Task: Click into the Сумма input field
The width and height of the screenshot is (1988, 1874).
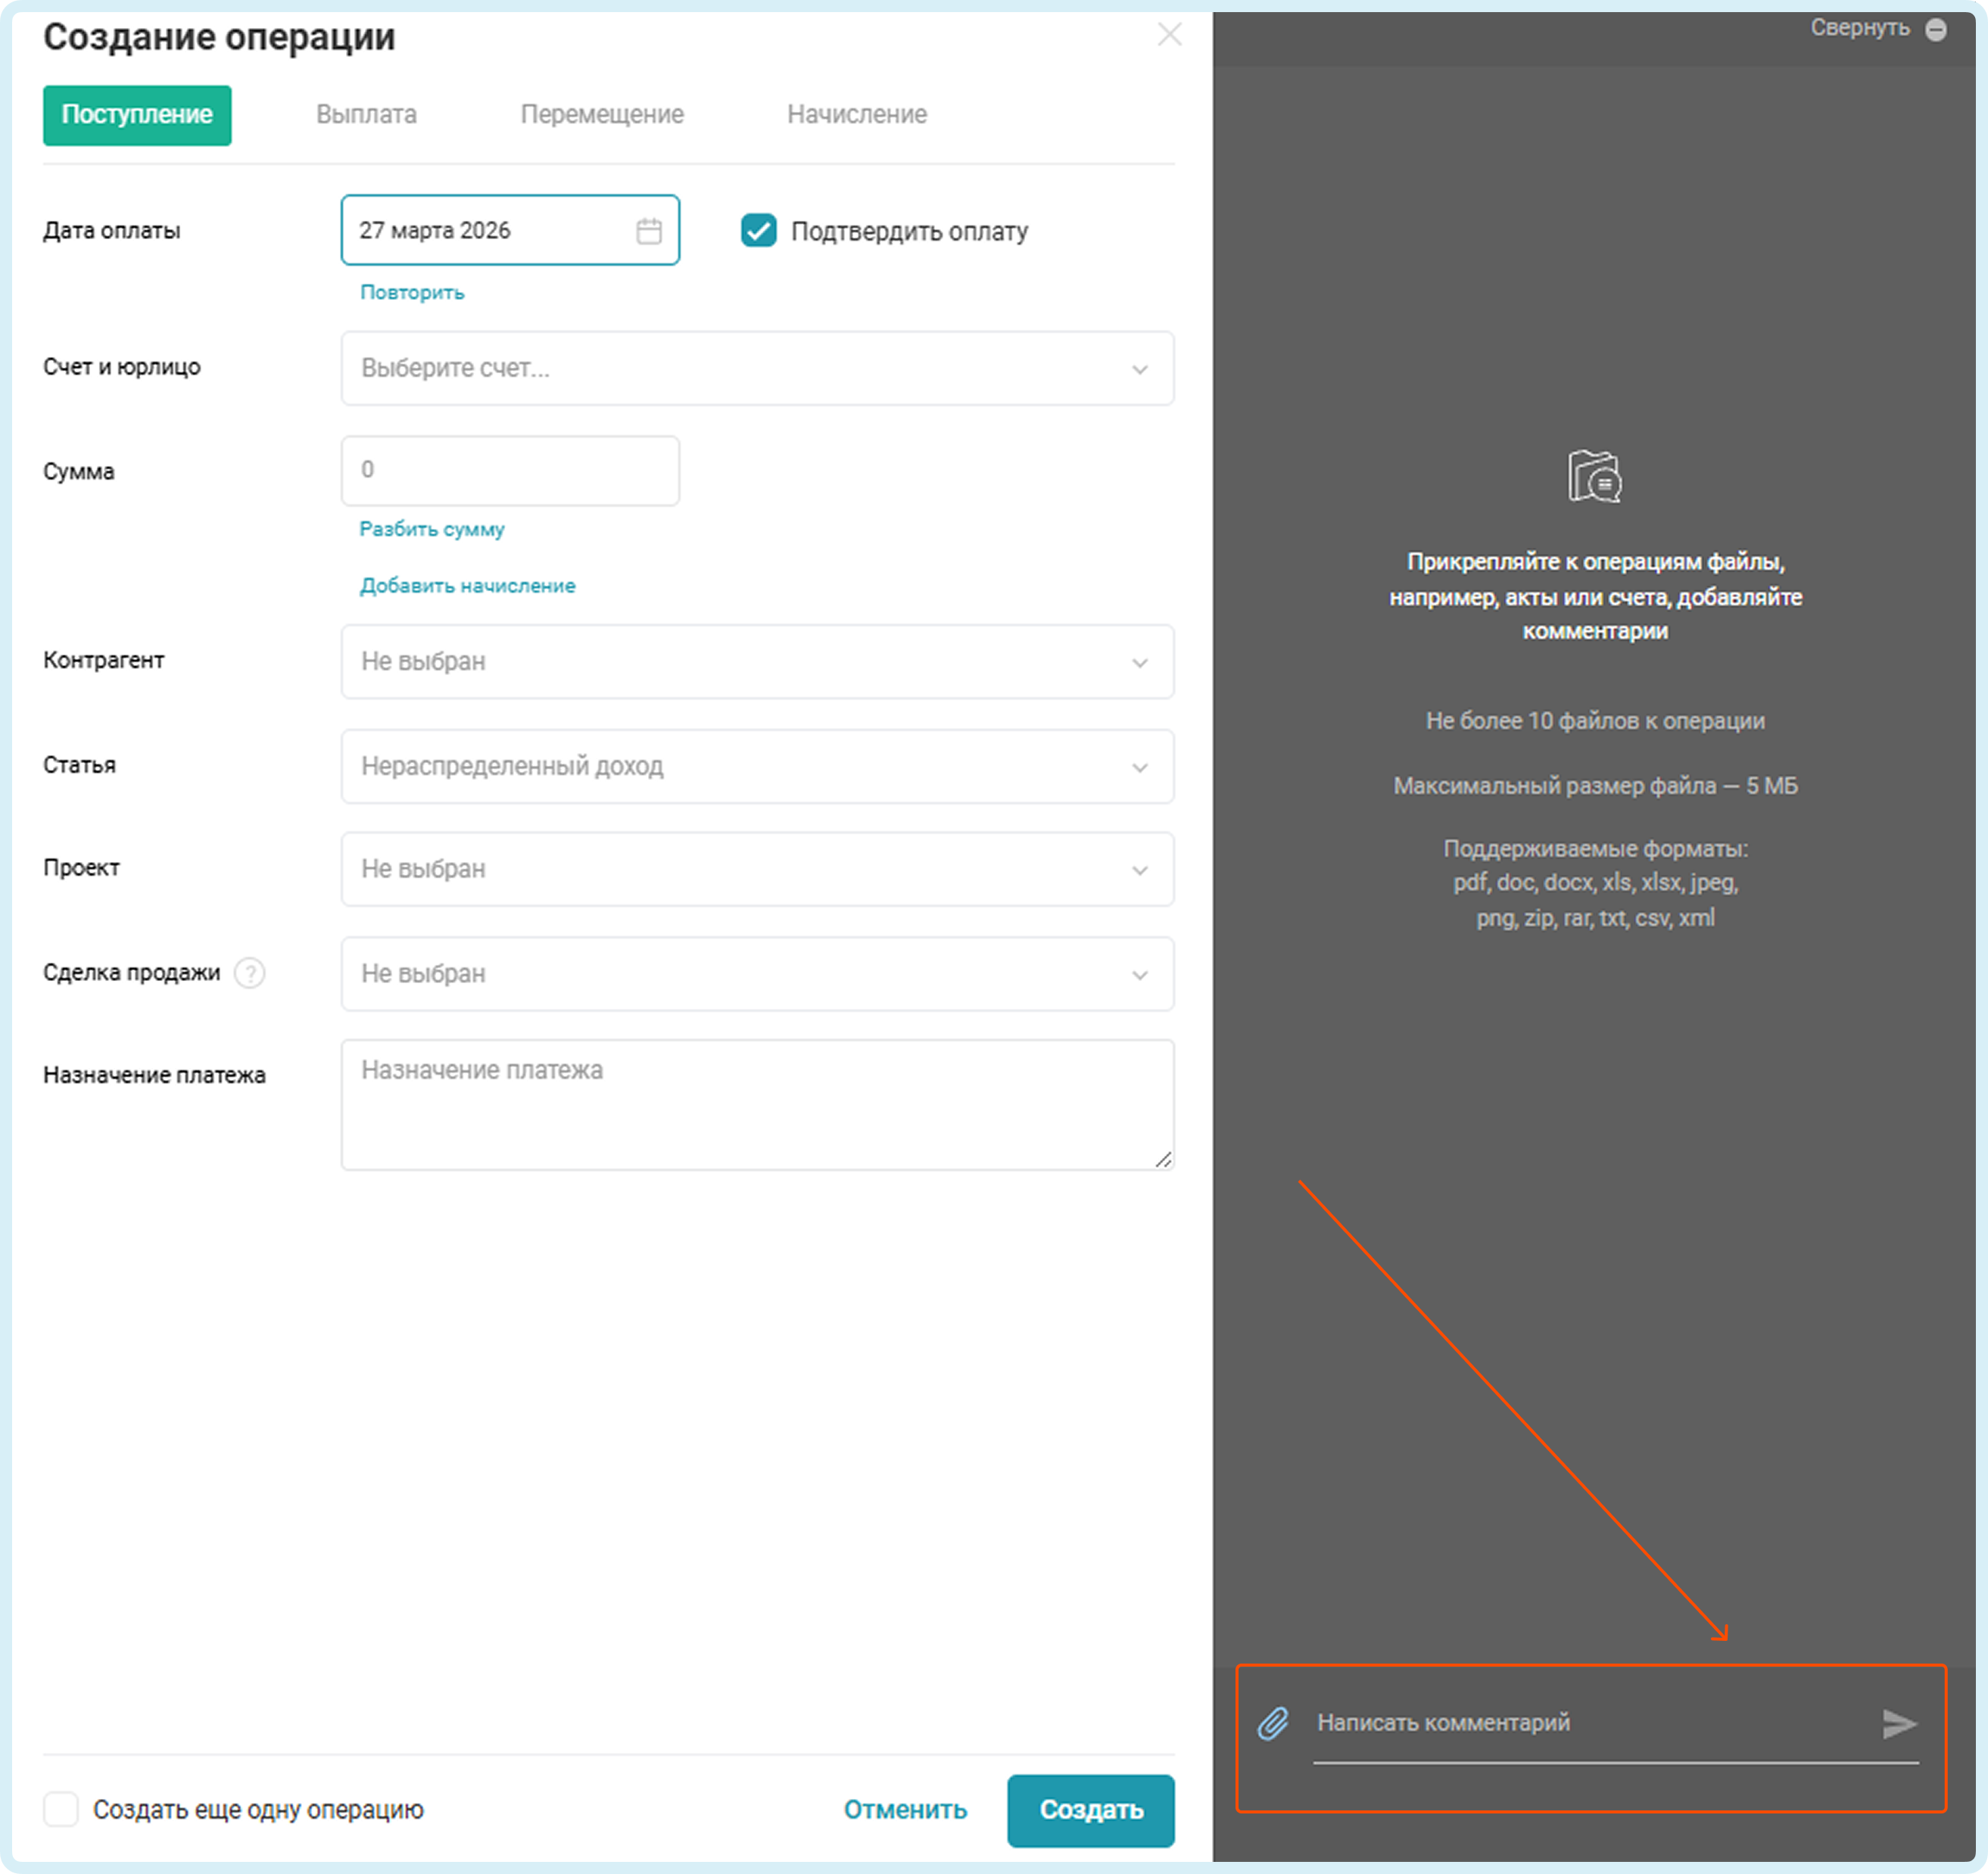Action: (510, 470)
